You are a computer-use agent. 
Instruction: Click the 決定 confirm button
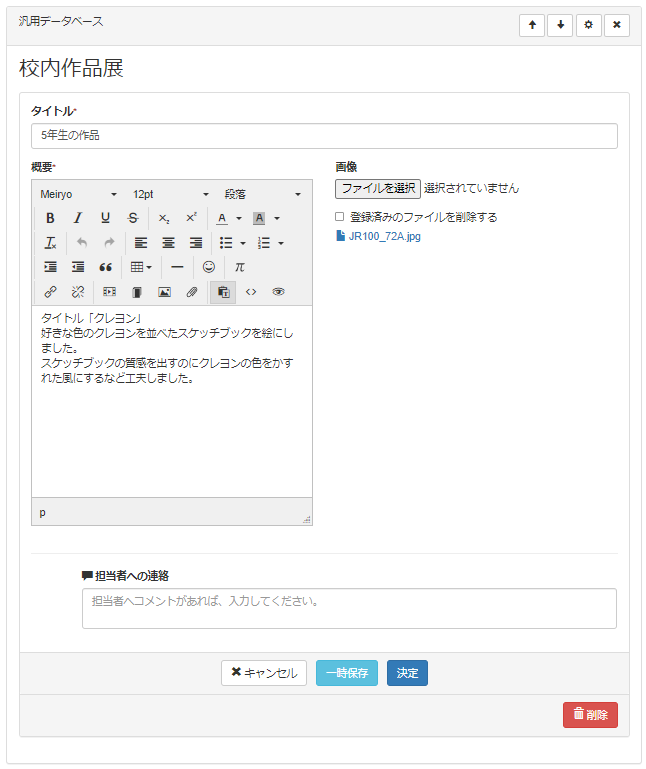[x=407, y=673]
